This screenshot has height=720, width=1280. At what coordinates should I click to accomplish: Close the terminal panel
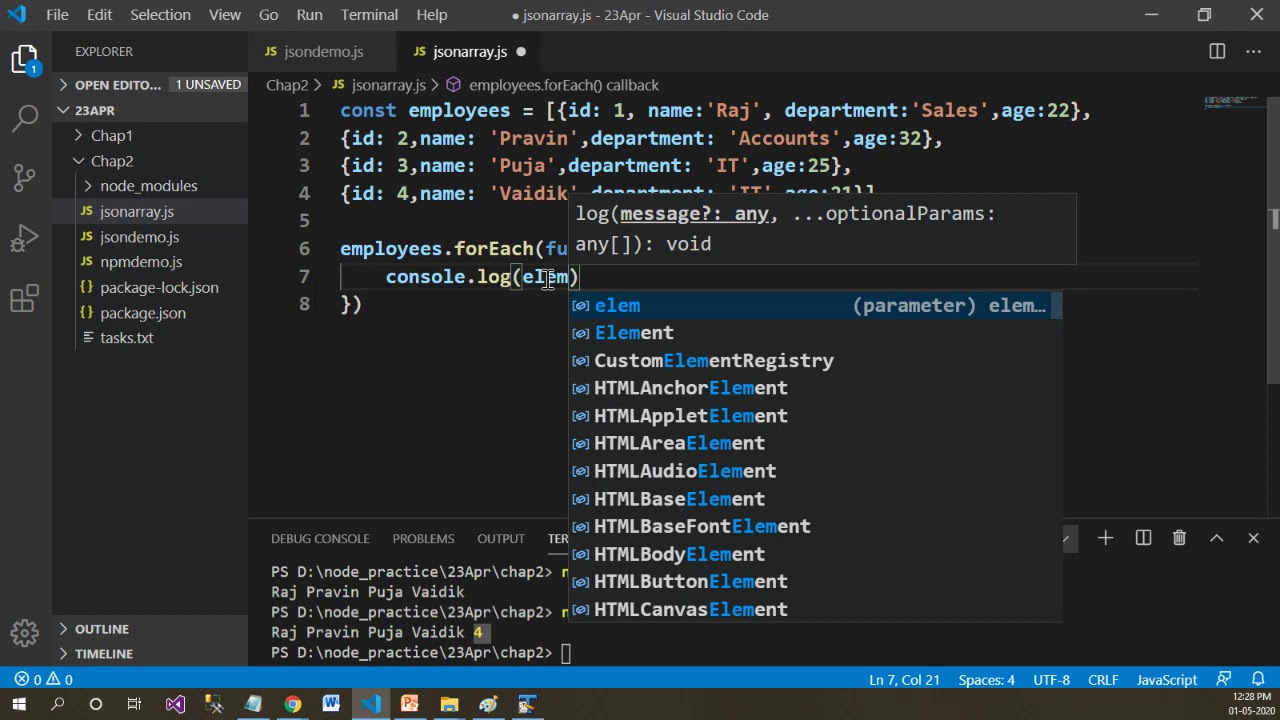pos(1253,538)
